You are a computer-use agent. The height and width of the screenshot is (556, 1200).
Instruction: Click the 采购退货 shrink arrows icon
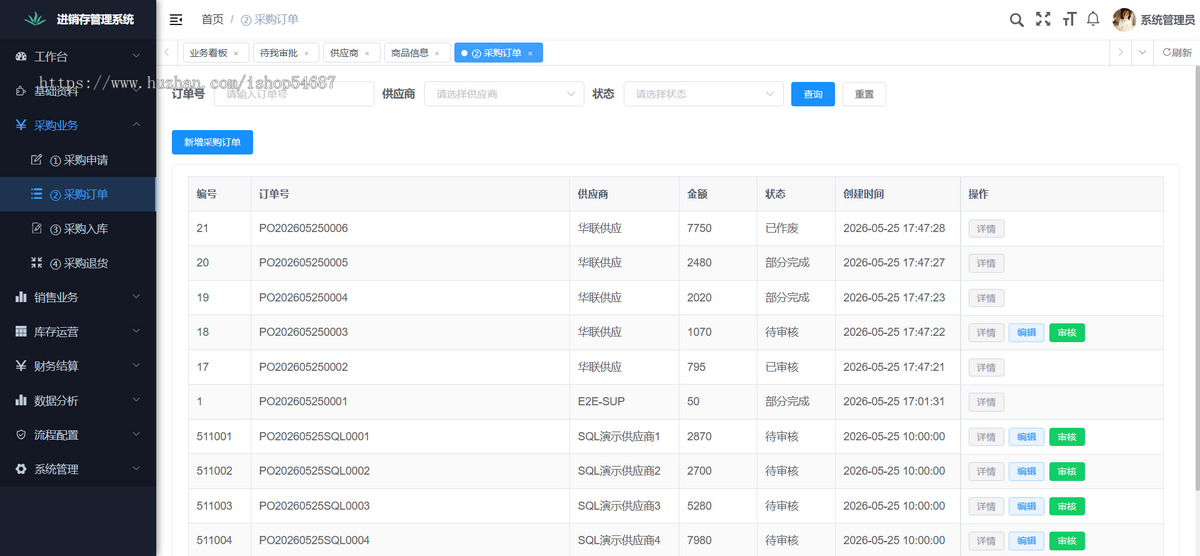click(x=37, y=263)
